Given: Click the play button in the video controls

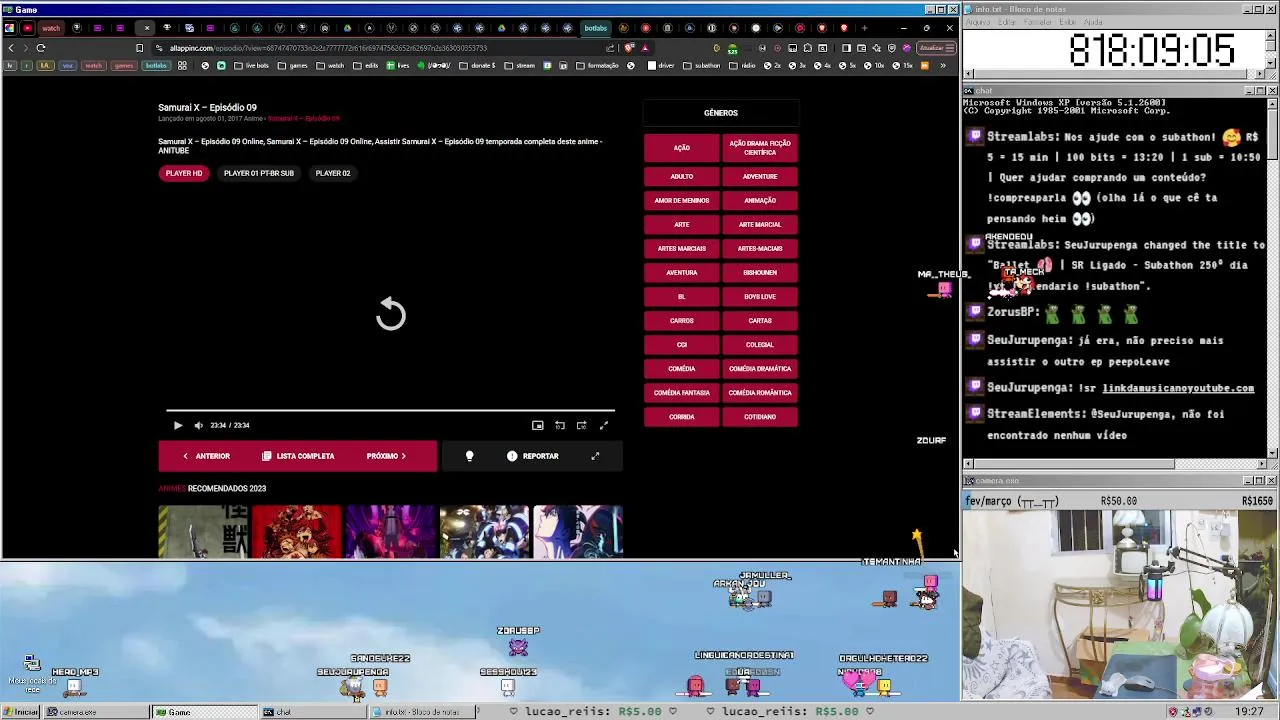Looking at the screenshot, I should point(178,425).
